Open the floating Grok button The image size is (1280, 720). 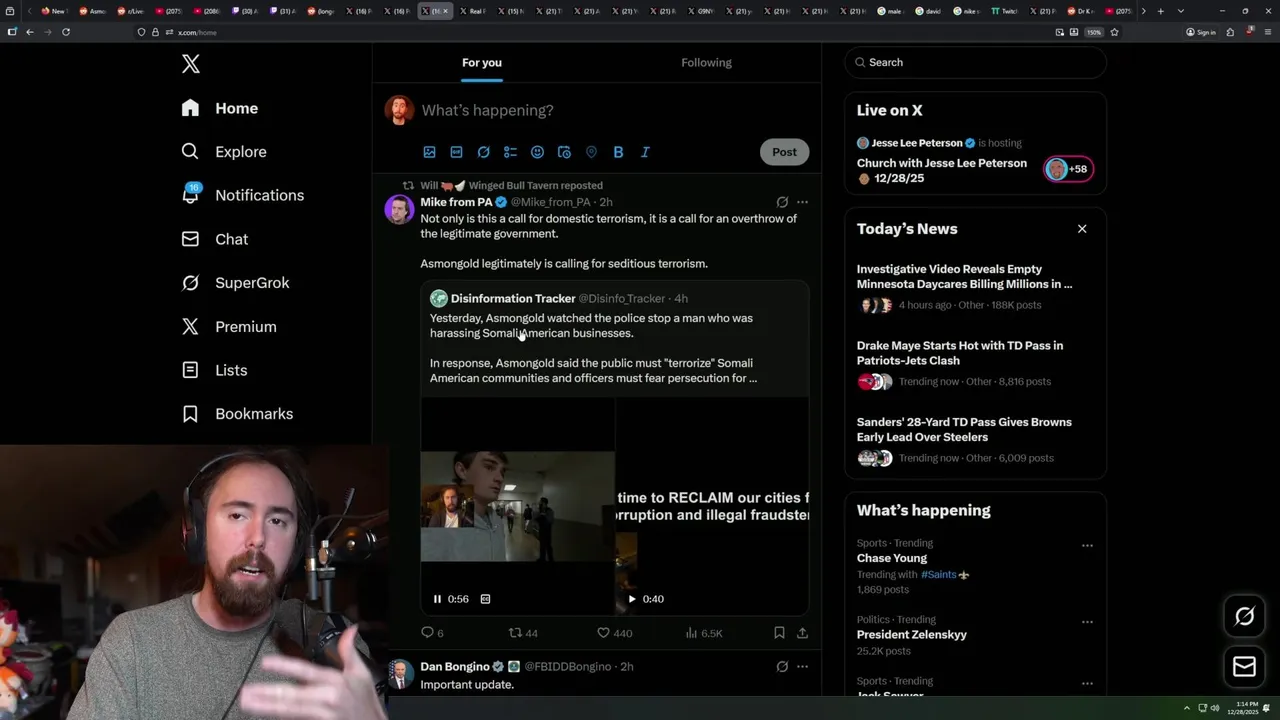pyautogui.click(x=1244, y=617)
